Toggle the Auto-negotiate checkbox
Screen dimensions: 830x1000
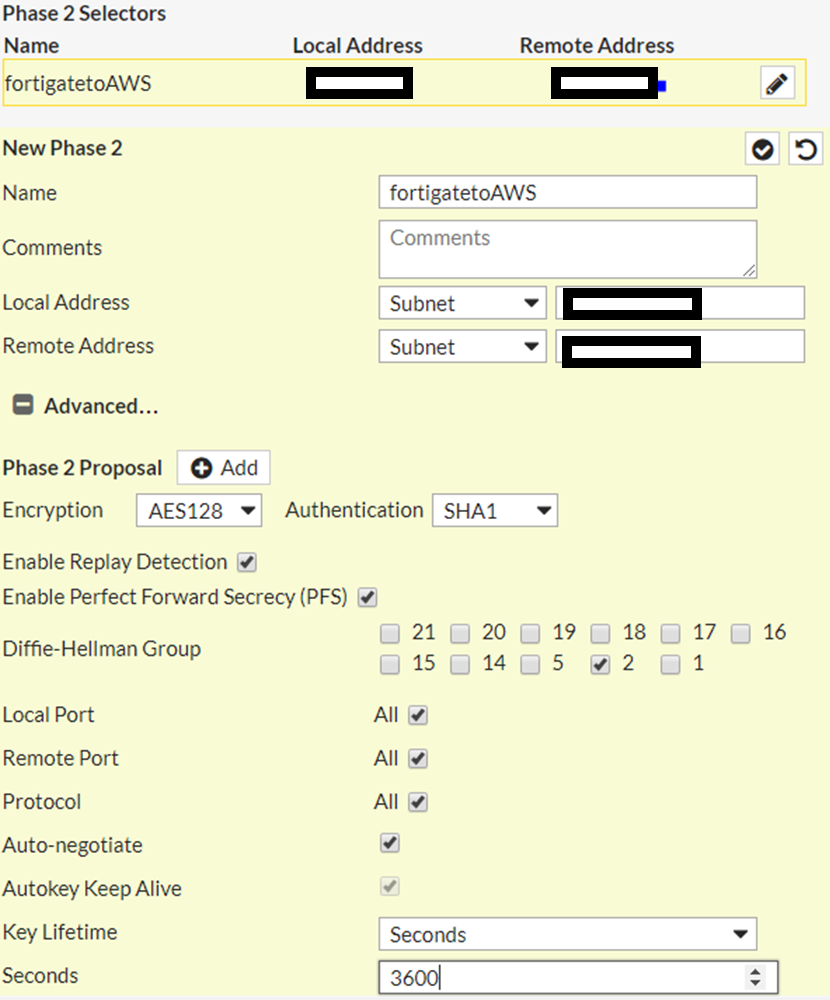(390, 844)
